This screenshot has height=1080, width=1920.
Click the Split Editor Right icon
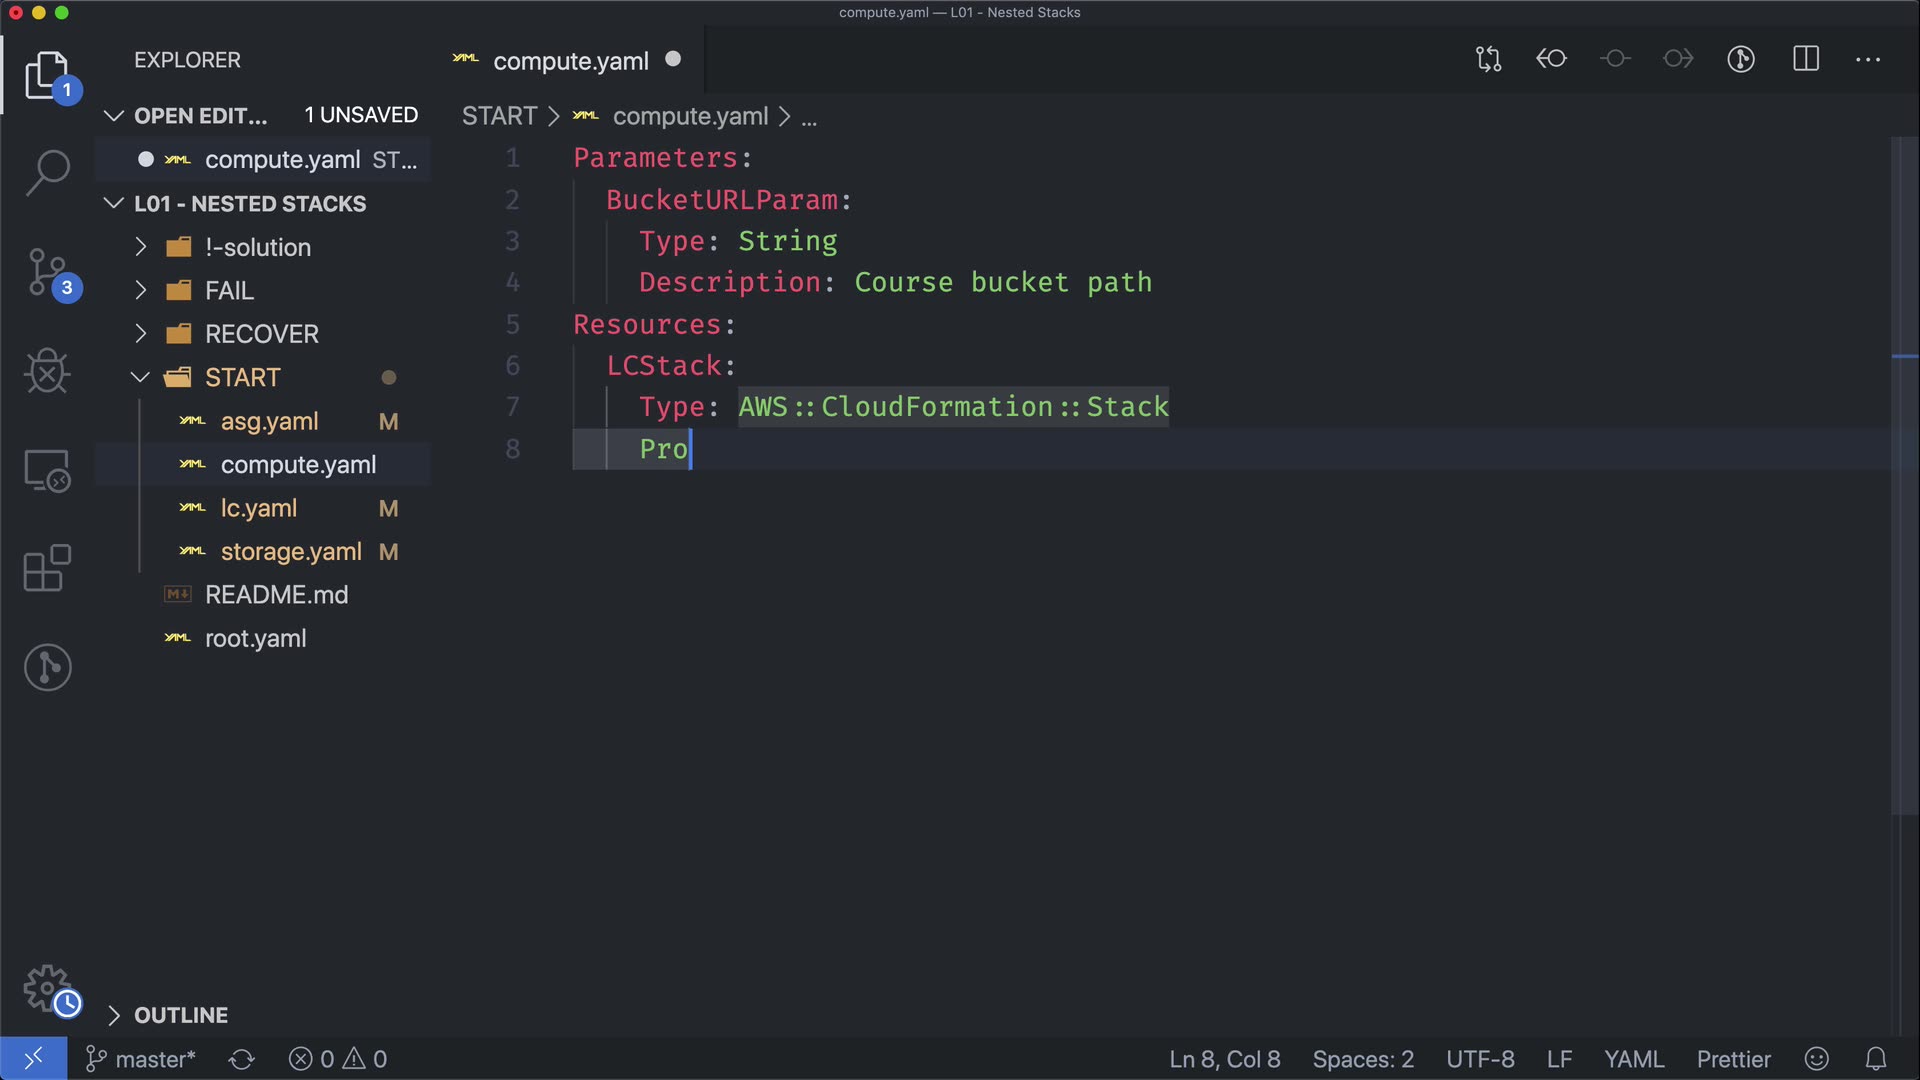tap(1805, 59)
